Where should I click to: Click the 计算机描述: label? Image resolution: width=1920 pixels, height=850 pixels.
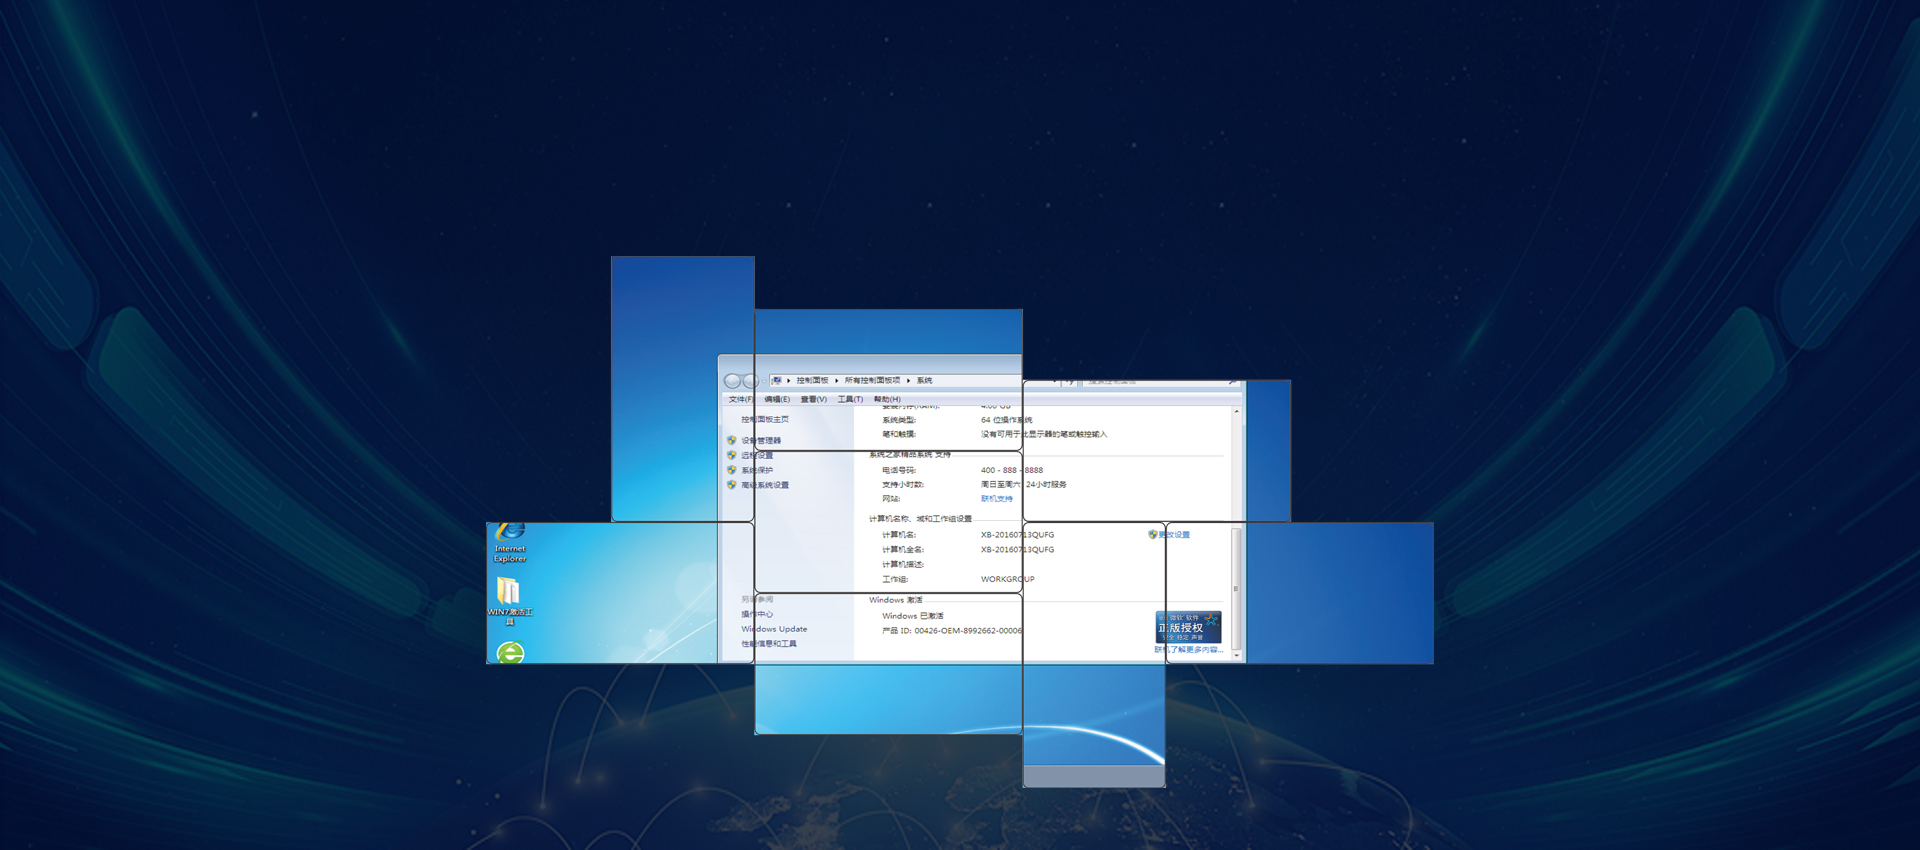(903, 564)
